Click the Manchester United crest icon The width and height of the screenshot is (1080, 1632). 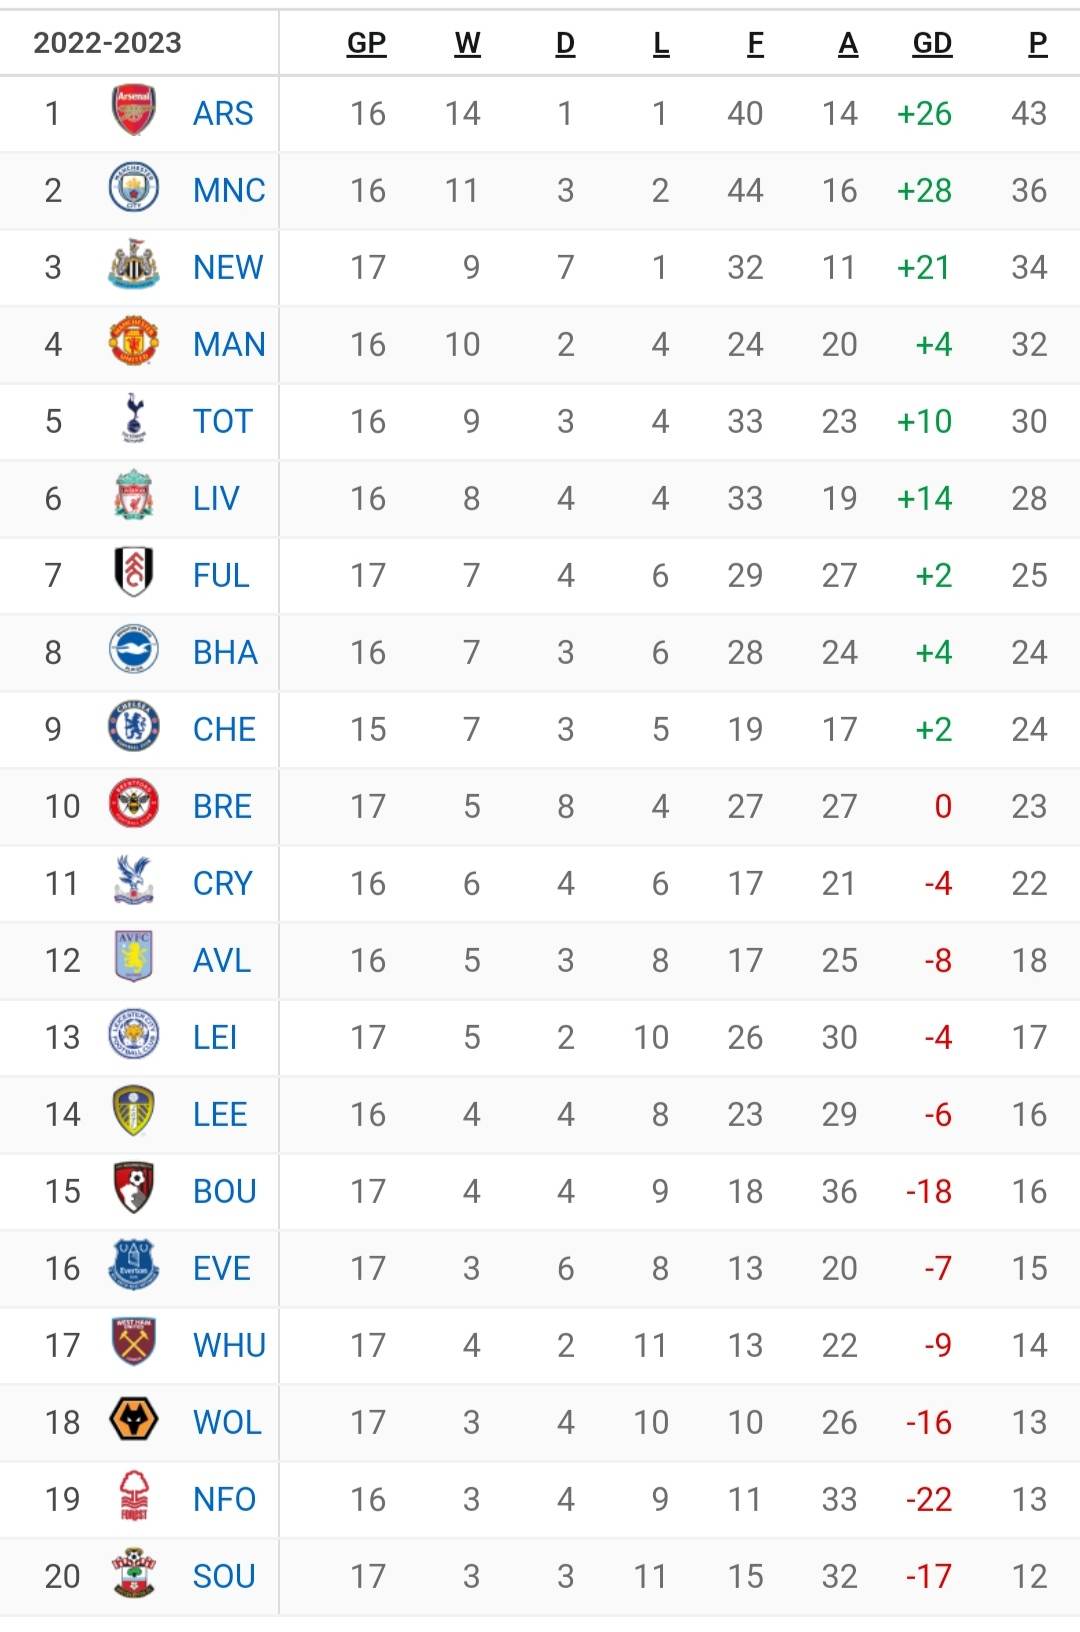[x=134, y=342]
